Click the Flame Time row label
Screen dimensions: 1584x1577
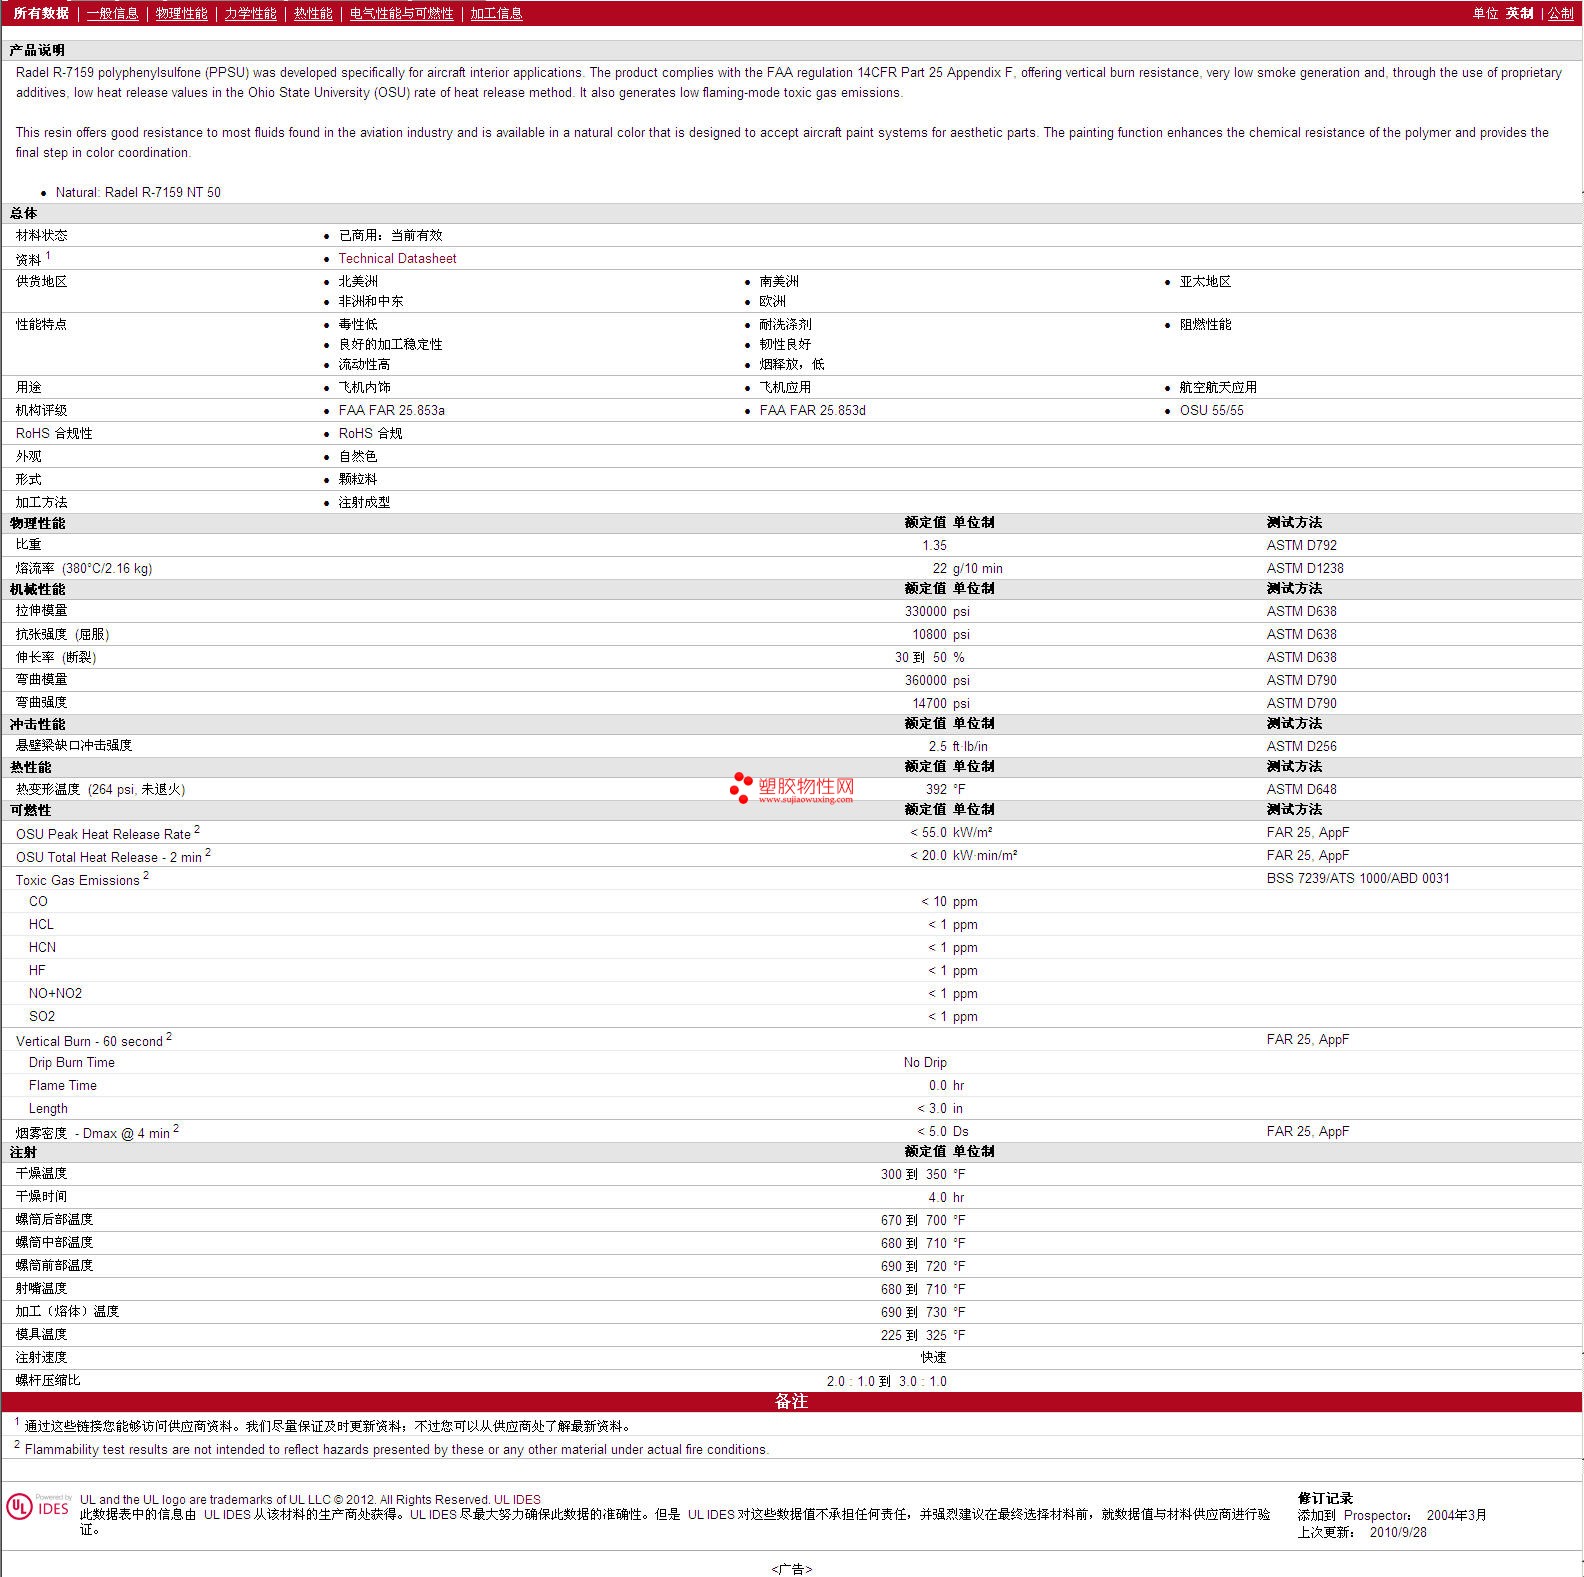(62, 1085)
